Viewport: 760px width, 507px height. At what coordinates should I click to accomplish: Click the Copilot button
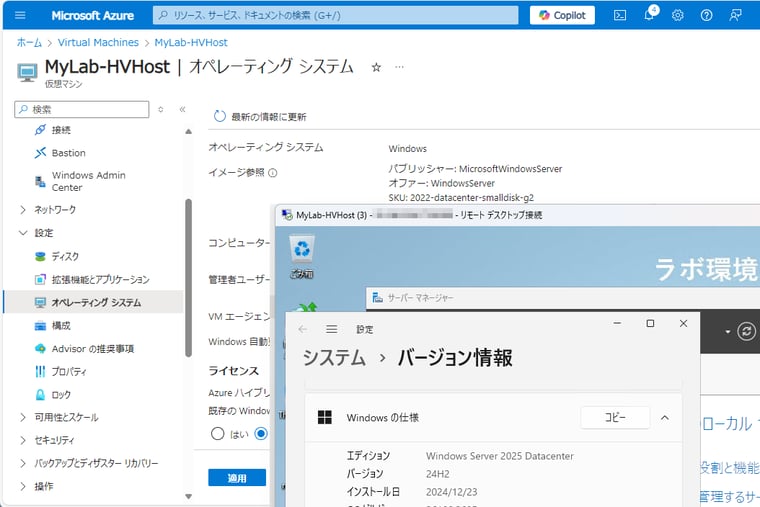562,16
